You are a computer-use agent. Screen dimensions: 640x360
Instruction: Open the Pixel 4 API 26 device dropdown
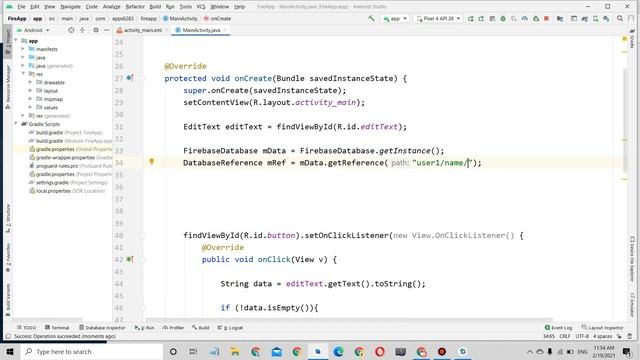[438, 19]
